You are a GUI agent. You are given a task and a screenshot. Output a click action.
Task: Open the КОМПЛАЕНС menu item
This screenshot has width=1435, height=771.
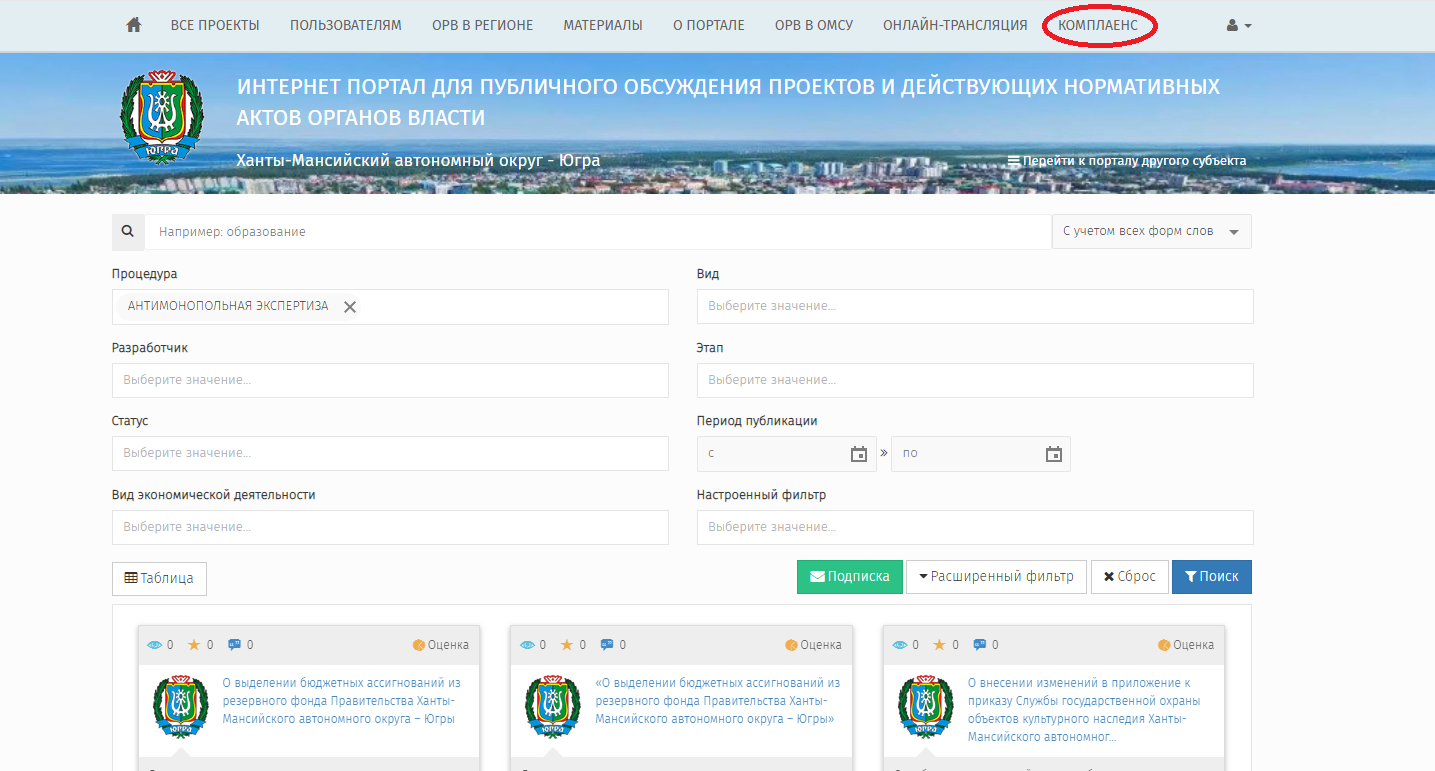pos(1098,25)
